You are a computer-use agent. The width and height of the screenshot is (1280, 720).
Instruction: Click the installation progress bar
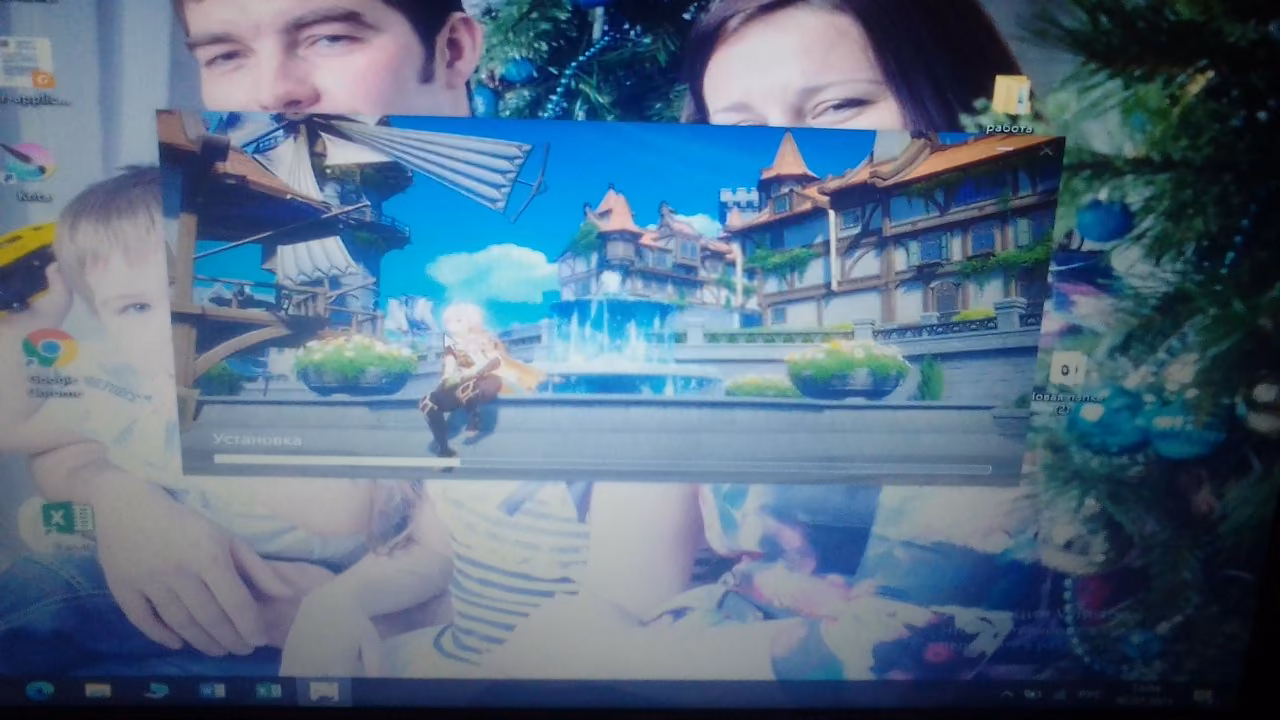601,463
